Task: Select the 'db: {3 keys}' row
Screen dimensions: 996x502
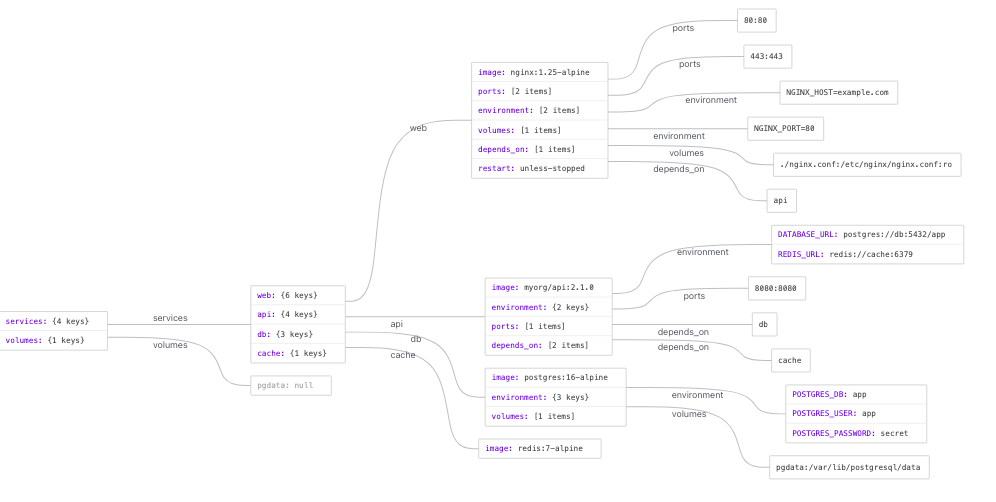Action: [298, 334]
